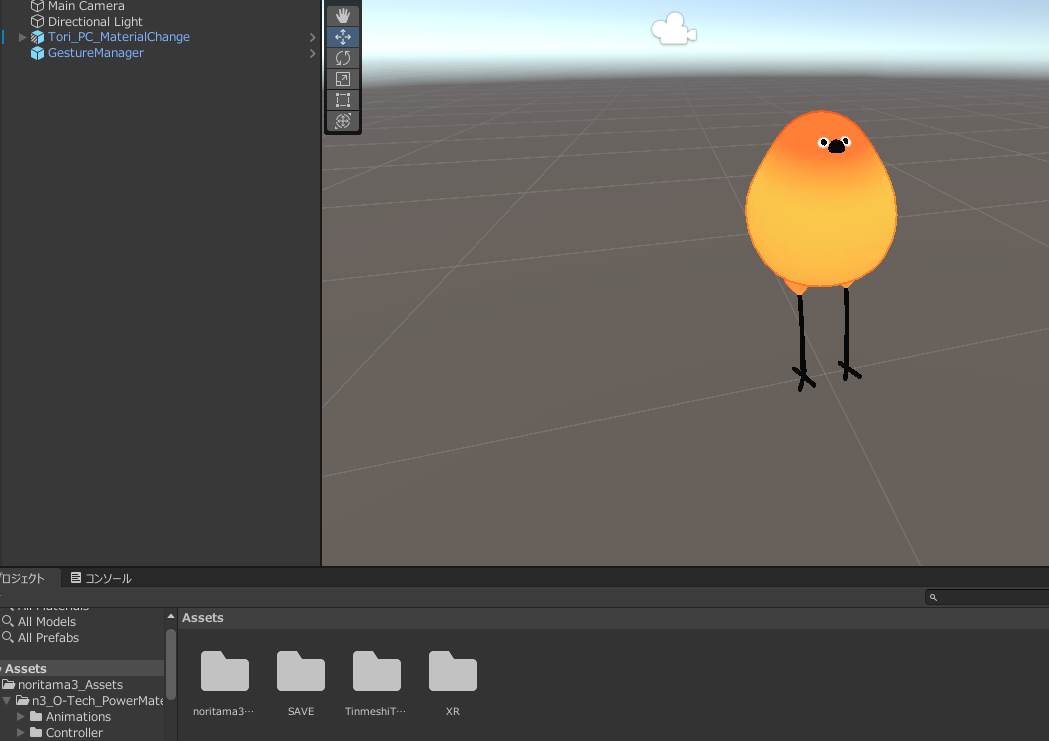Image resolution: width=1049 pixels, height=741 pixels.
Task: Switch to the Rotate tool
Action: coord(343,58)
